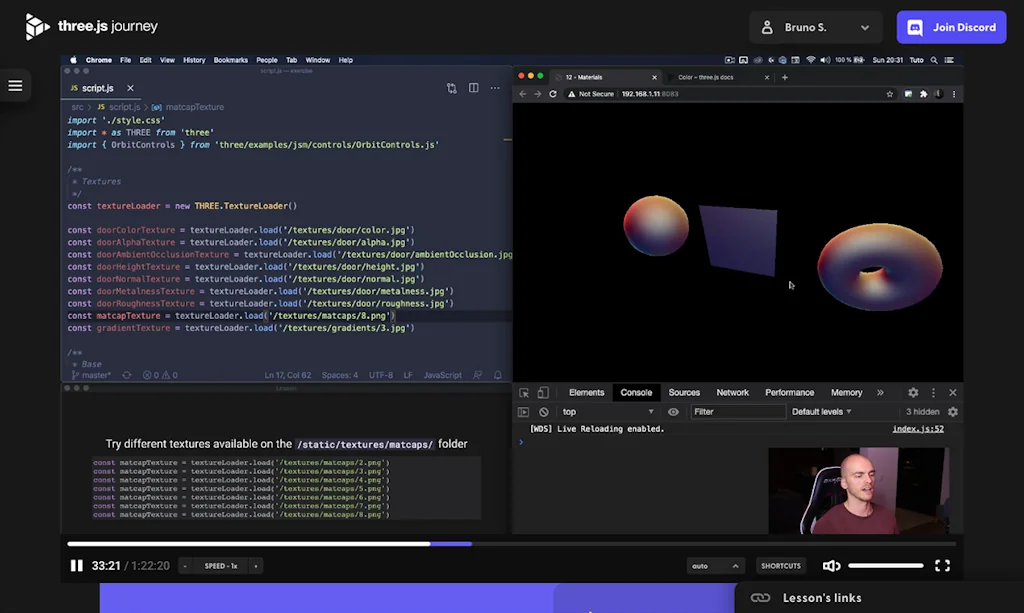Mute the video with the speaker icon

(x=831, y=565)
